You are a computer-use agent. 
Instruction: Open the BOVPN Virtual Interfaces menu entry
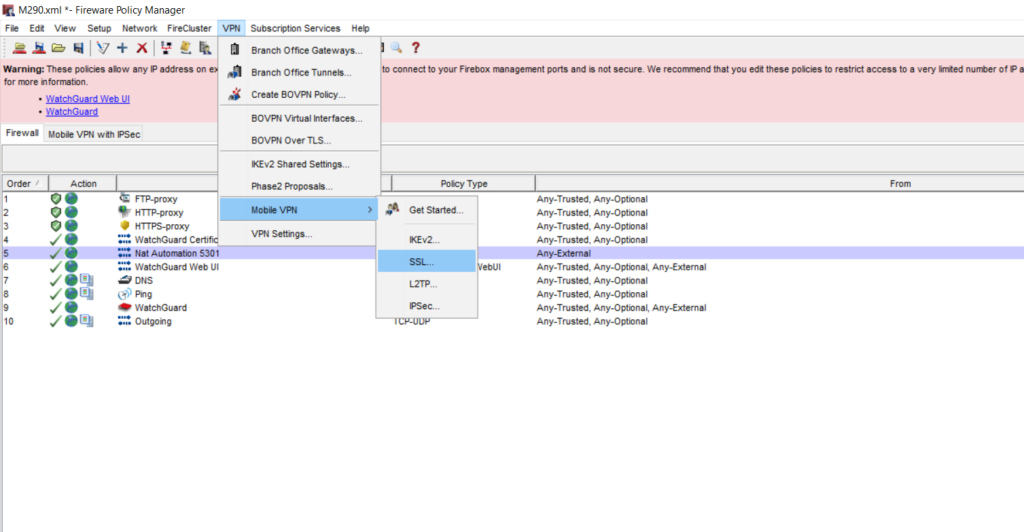[299, 118]
